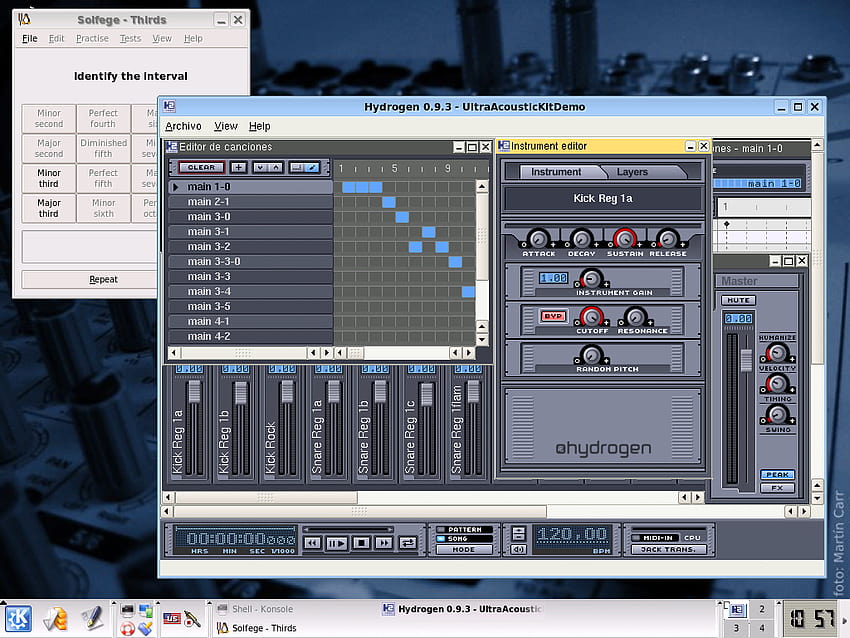Click the Kick Reg 1a mixer fader
The width and height of the screenshot is (850, 638).
194,392
